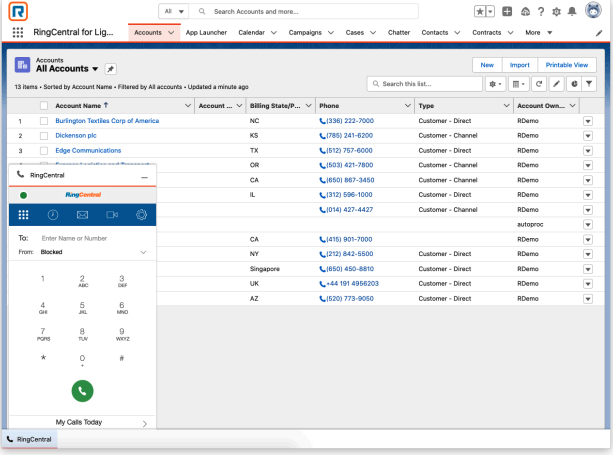613x455 pixels.
Task: Open the Edge Communications account link
Action: 88,150
